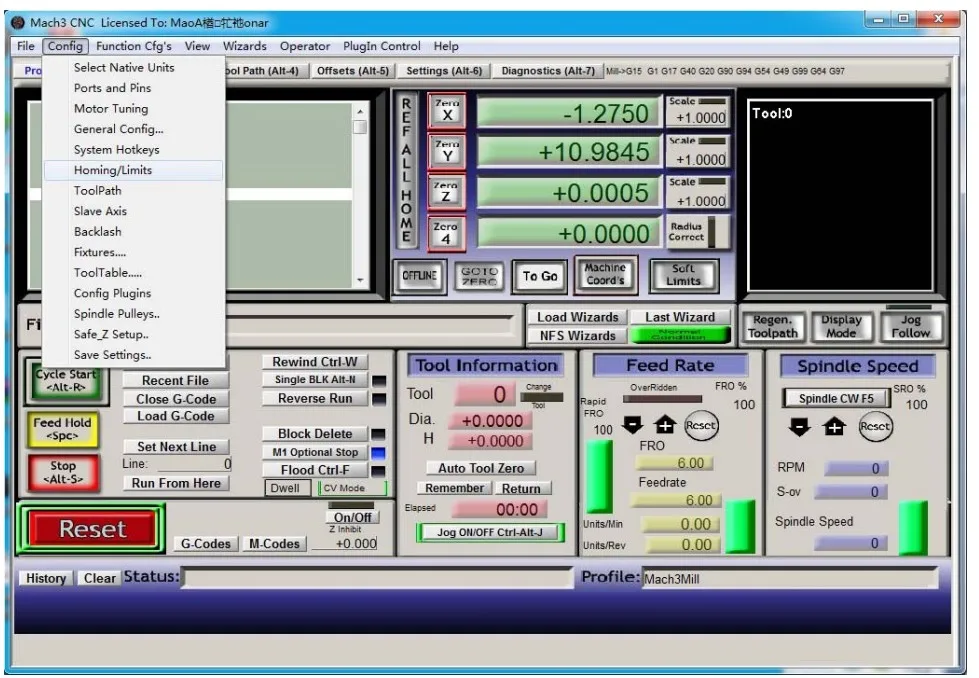The height and width of the screenshot is (678, 979).
Task: Click the Zero X axis button
Action: click(x=446, y=111)
